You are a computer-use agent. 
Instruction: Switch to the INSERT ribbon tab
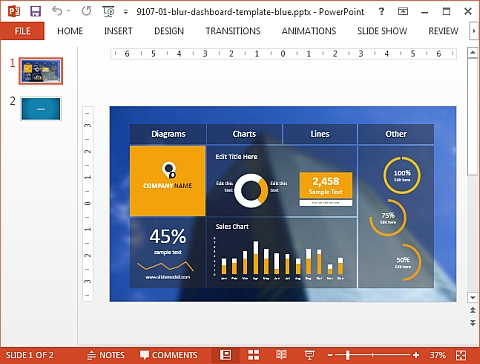point(118,31)
